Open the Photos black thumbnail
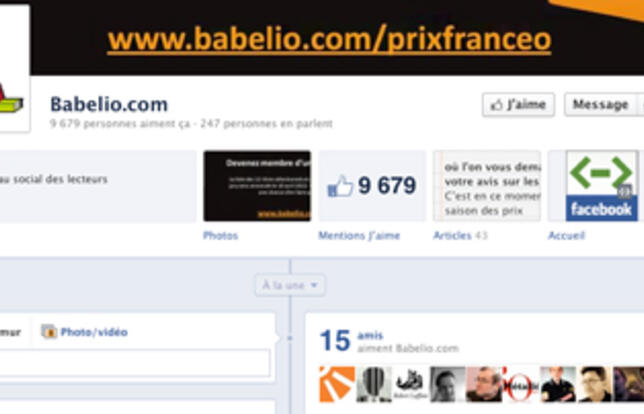 click(257, 186)
